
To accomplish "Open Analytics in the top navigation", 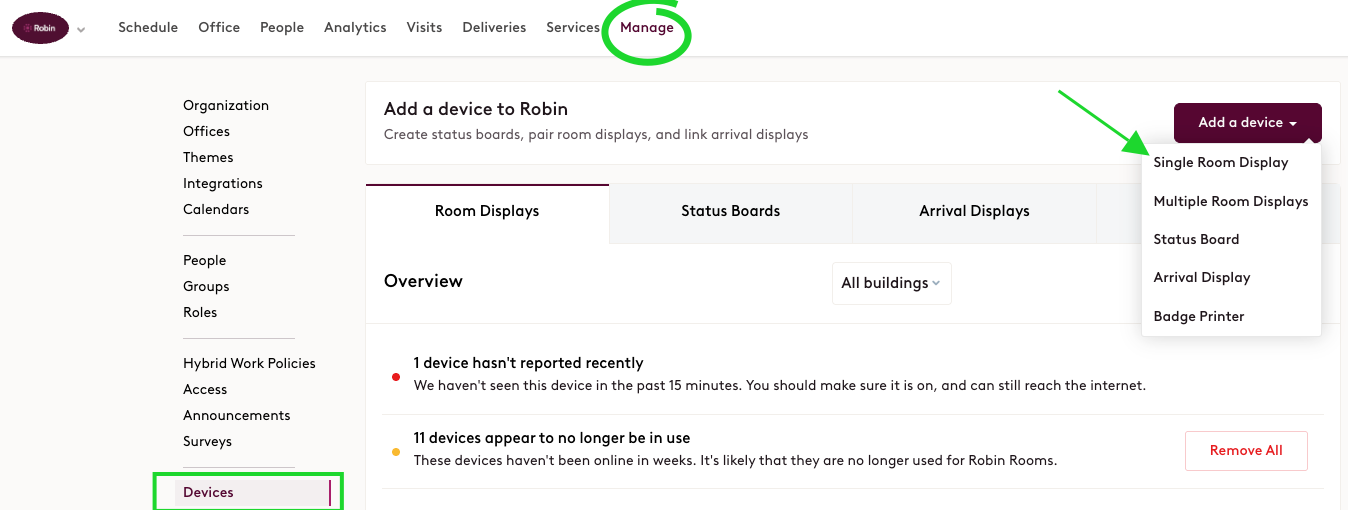I will [x=355, y=27].
